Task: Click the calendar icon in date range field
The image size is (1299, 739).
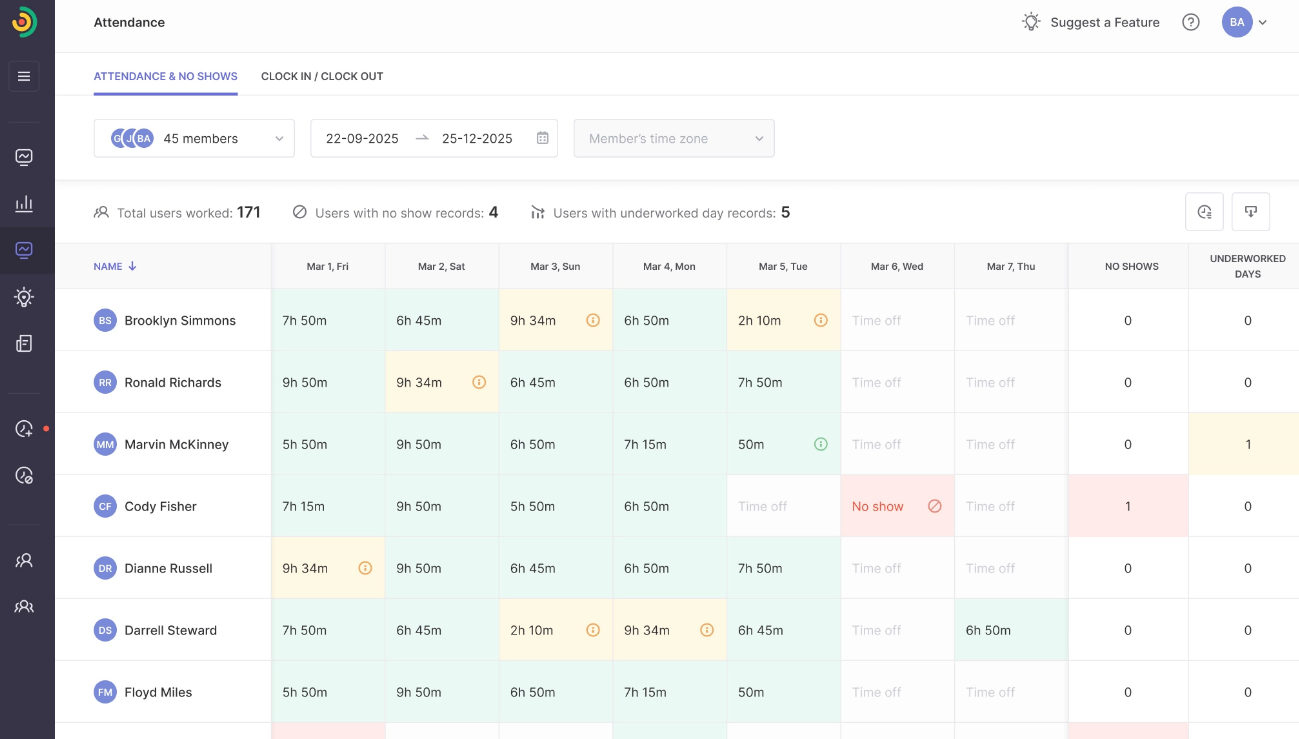Action: (542, 139)
